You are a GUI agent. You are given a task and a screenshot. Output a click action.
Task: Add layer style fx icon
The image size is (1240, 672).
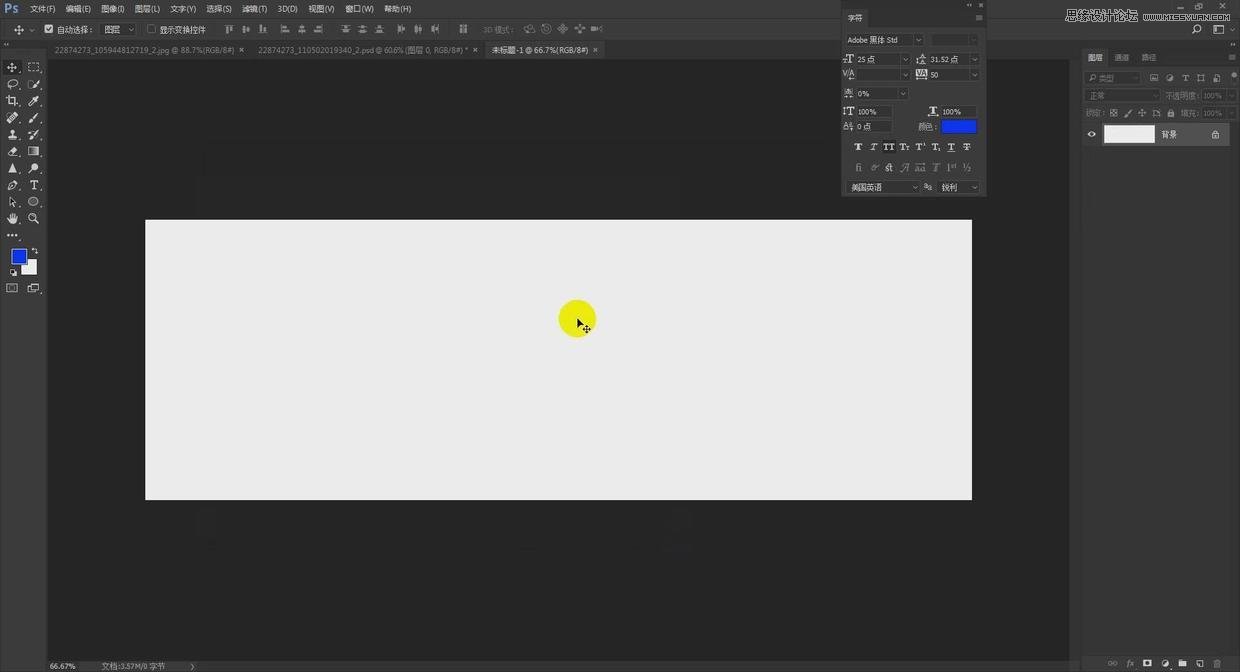tap(1130, 663)
